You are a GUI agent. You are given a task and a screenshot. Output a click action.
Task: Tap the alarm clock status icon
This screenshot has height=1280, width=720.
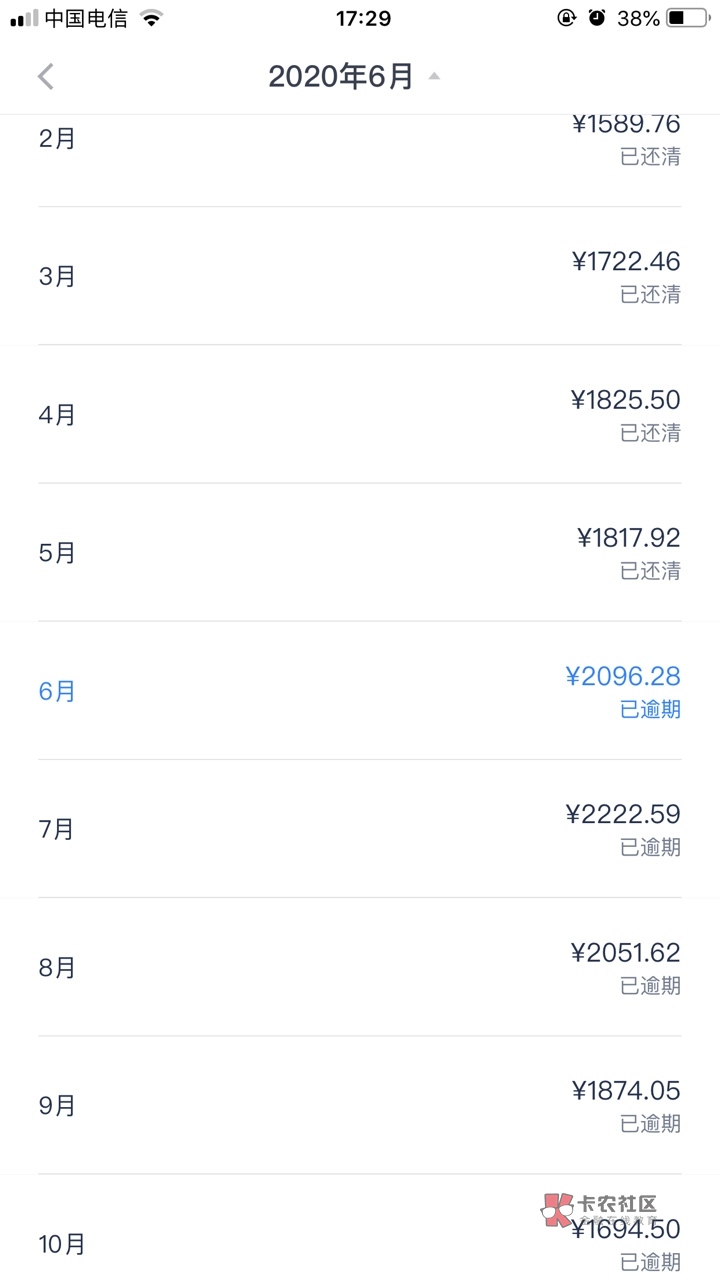point(597,18)
